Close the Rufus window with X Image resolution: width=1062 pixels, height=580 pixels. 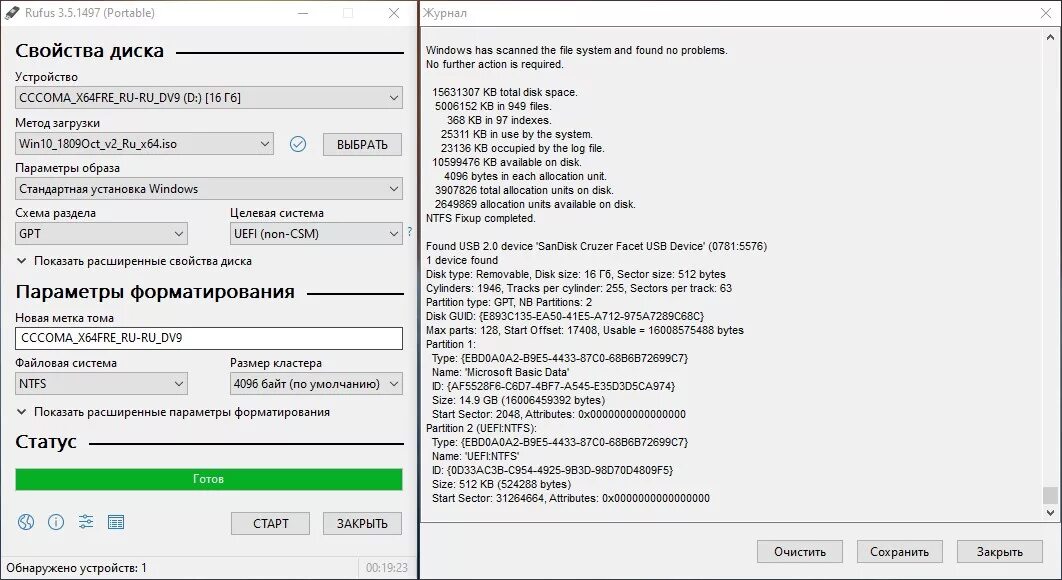tap(394, 13)
